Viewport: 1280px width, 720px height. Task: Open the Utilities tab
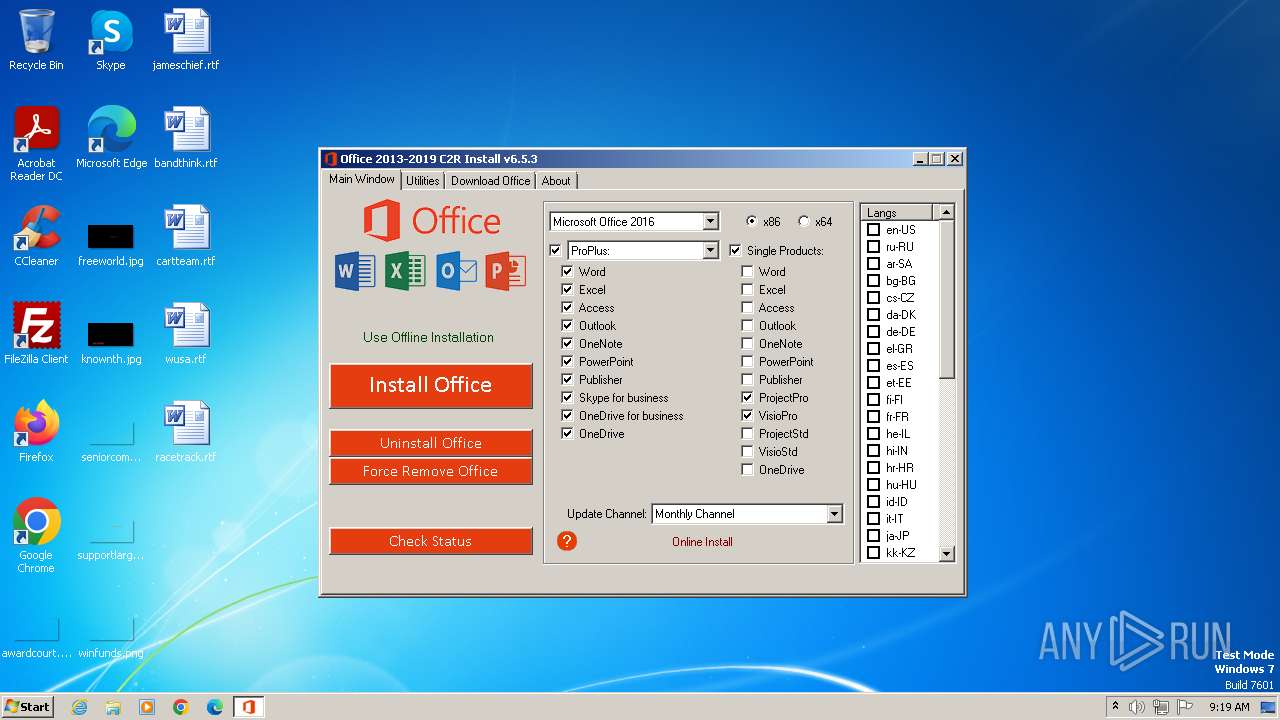[423, 181]
